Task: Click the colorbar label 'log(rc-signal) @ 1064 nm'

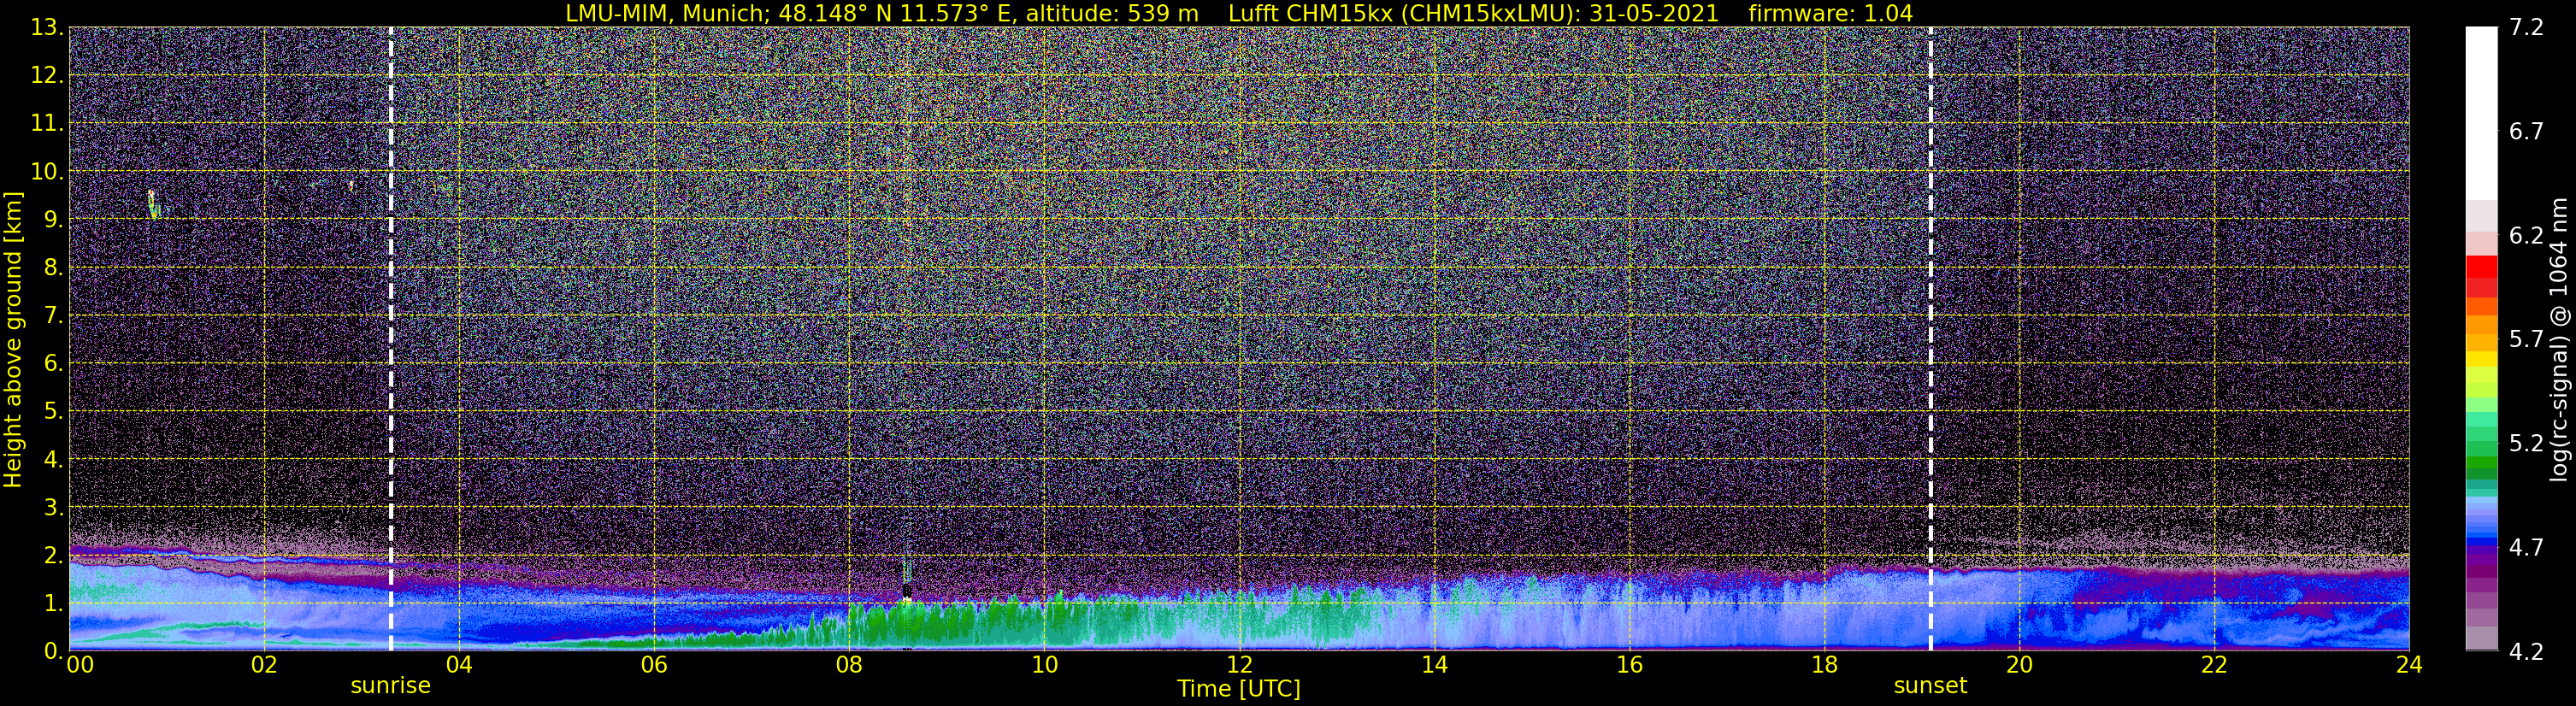Action: tap(2558, 339)
